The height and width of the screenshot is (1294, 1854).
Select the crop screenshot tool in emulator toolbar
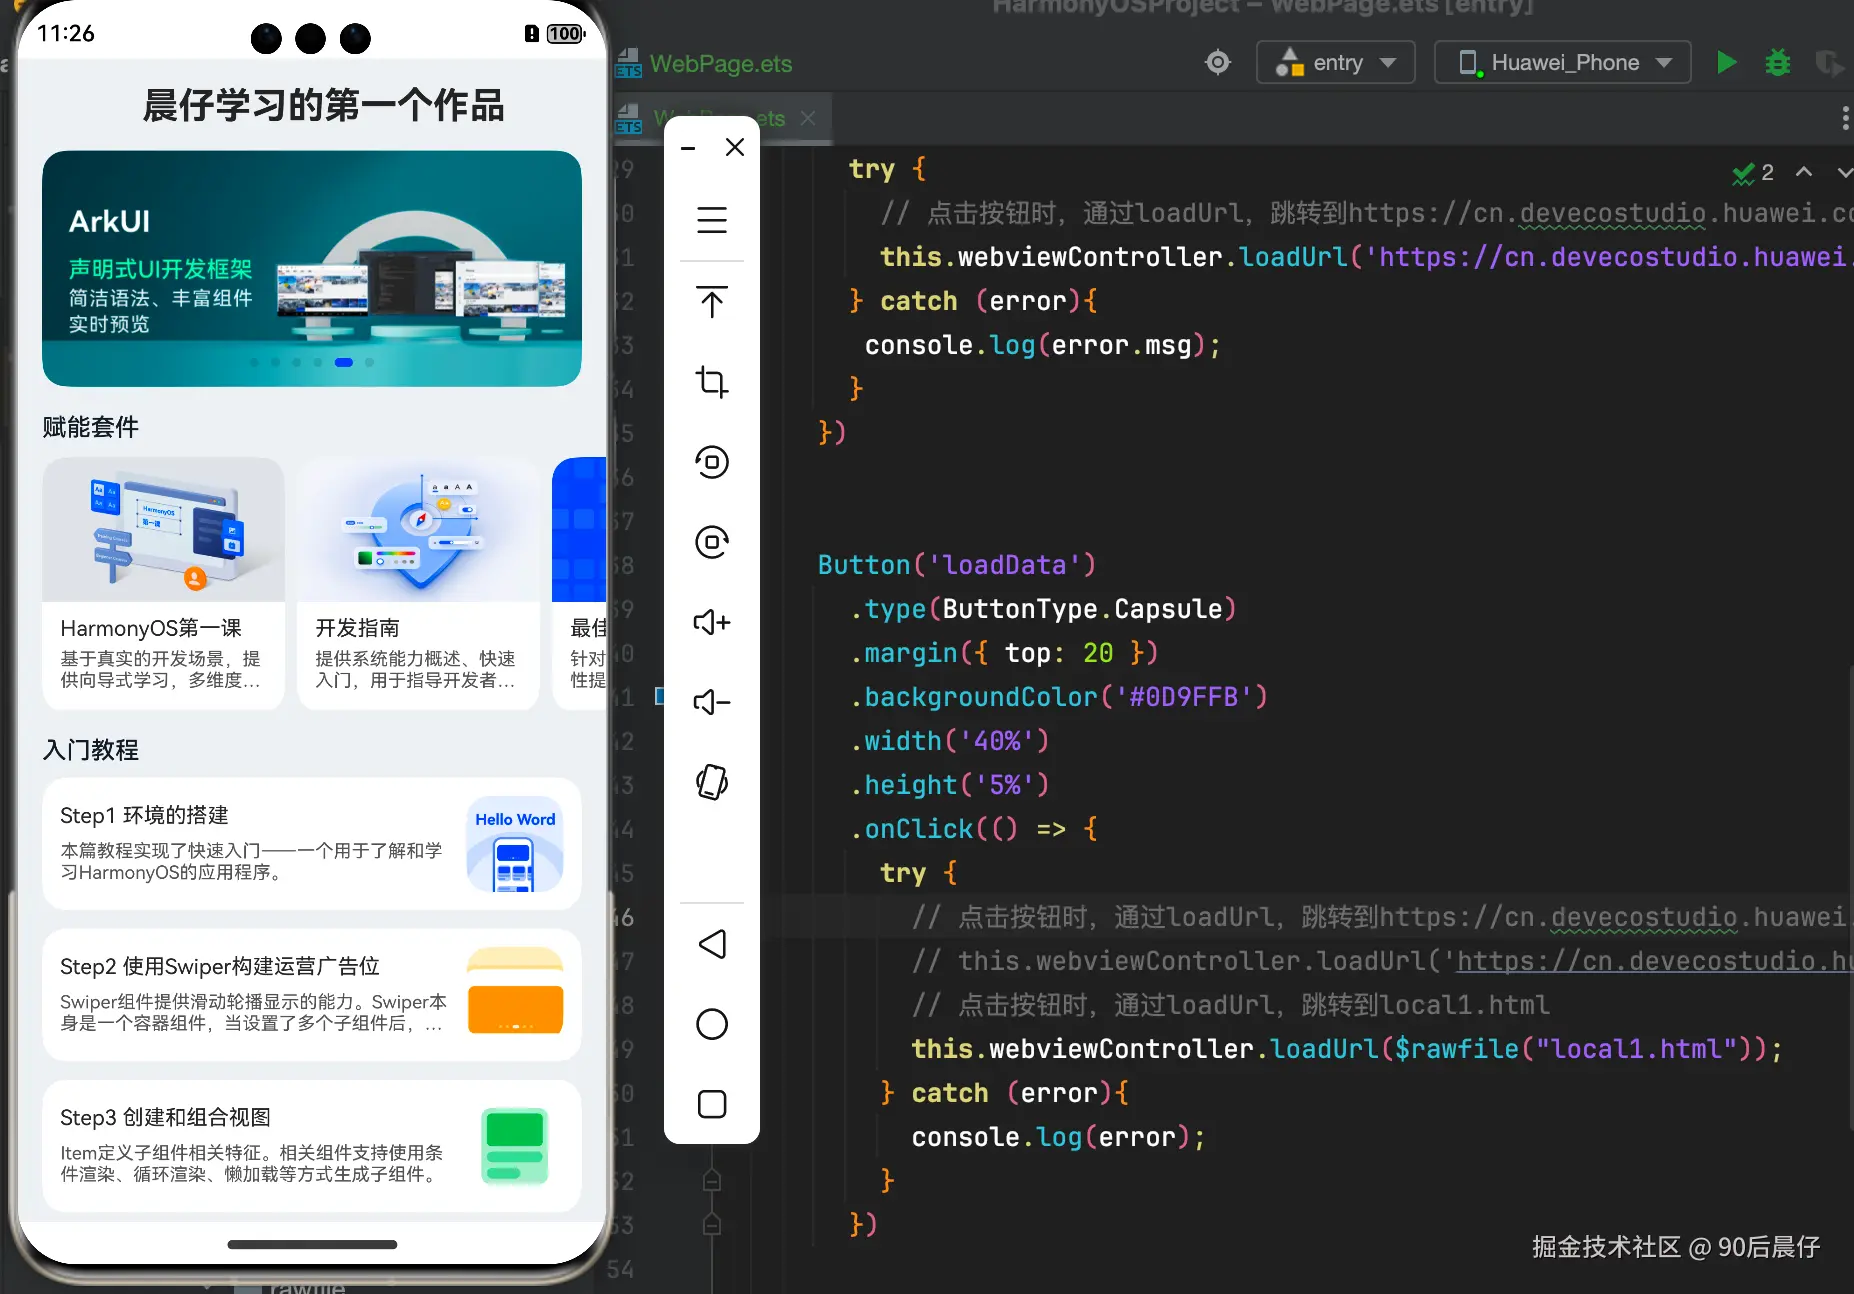pyautogui.click(x=712, y=382)
